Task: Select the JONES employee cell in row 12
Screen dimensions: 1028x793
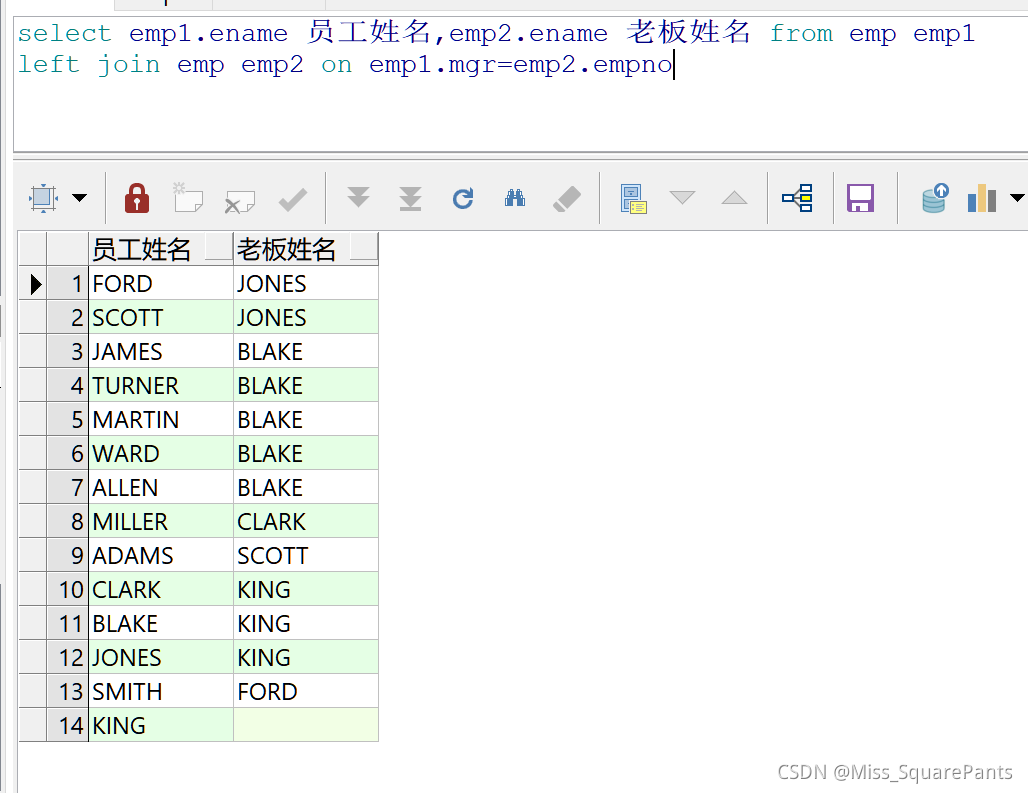Action: click(161, 659)
